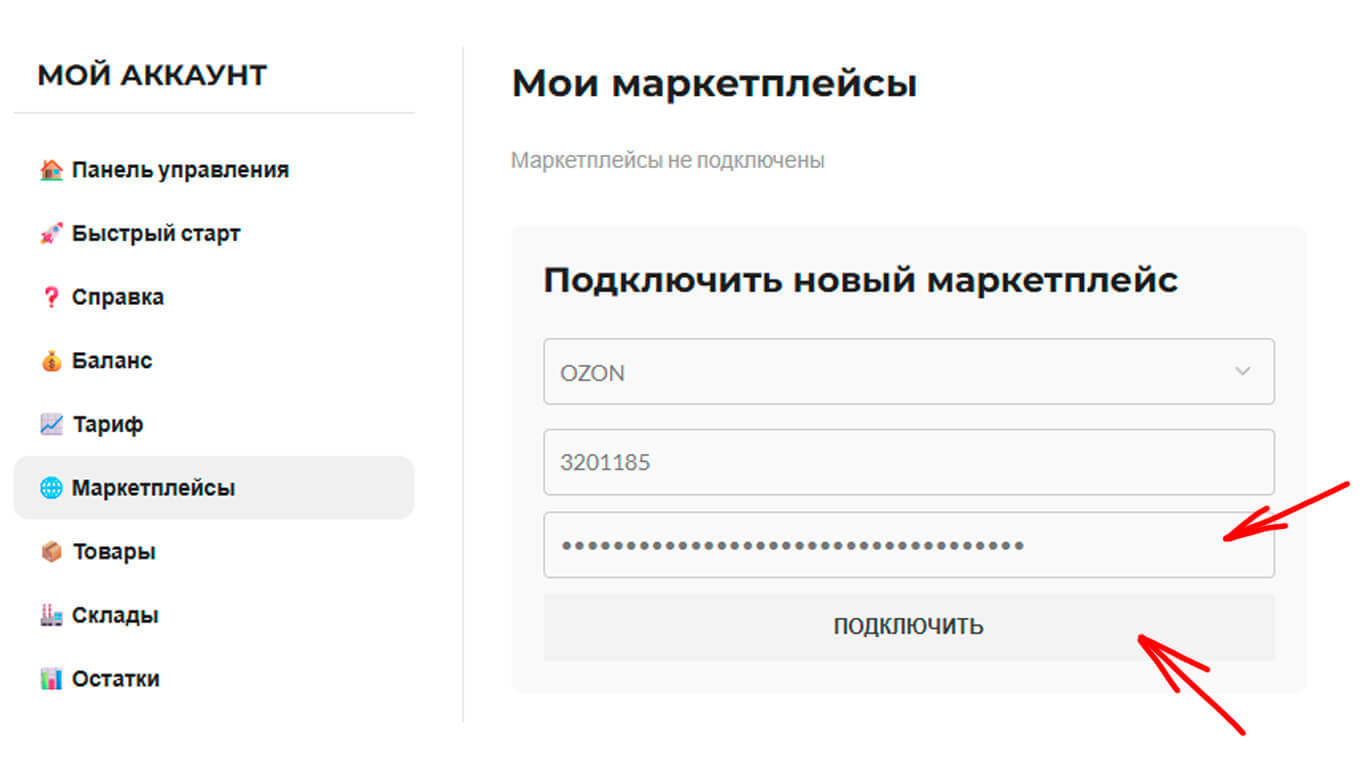Click the factory icon beside Склады
This screenshot has width=1366, height=768.
click(x=51, y=615)
